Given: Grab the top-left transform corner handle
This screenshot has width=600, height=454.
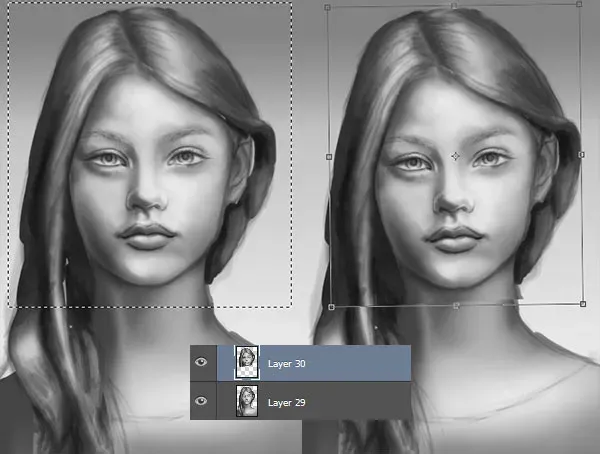Looking at the screenshot, I should tap(327, 8).
